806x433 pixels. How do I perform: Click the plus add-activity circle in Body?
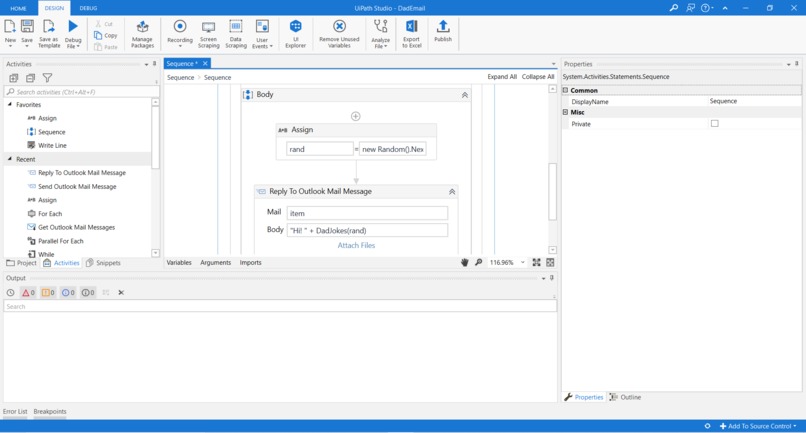356,116
